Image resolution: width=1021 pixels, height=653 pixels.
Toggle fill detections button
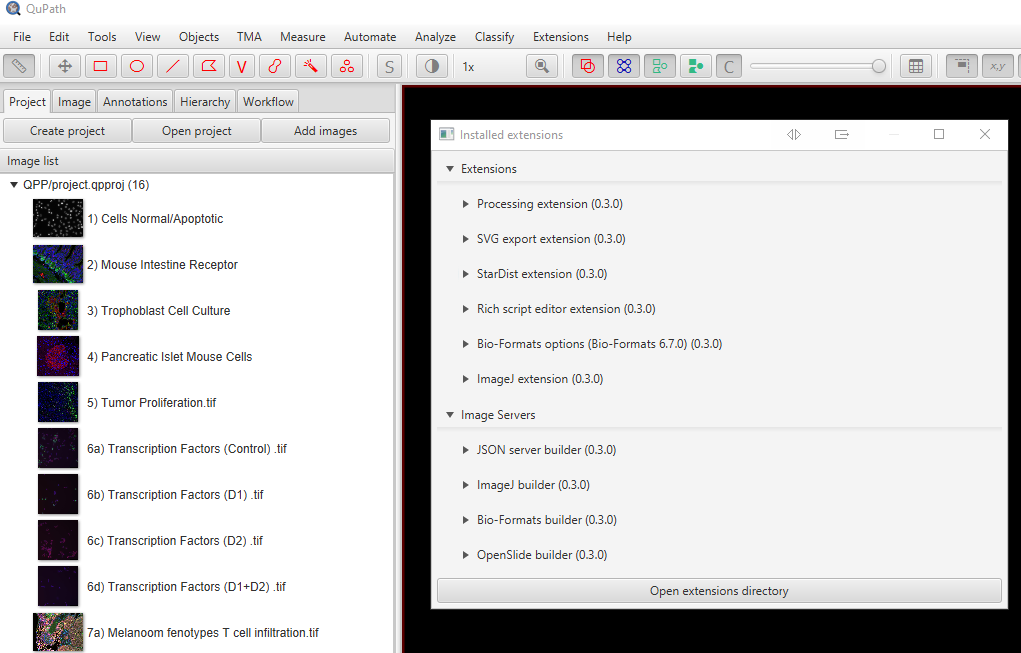click(x=695, y=66)
